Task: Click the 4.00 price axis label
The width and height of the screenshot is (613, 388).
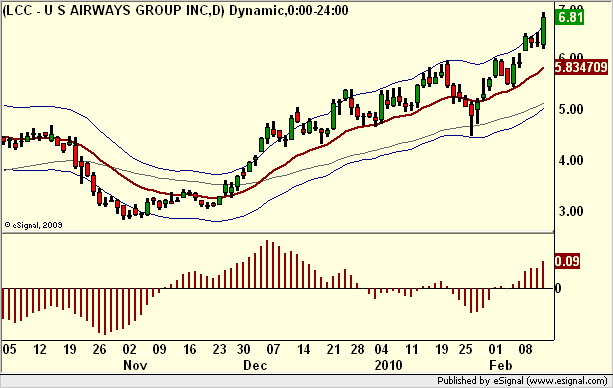Action: [x=571, y=160]
